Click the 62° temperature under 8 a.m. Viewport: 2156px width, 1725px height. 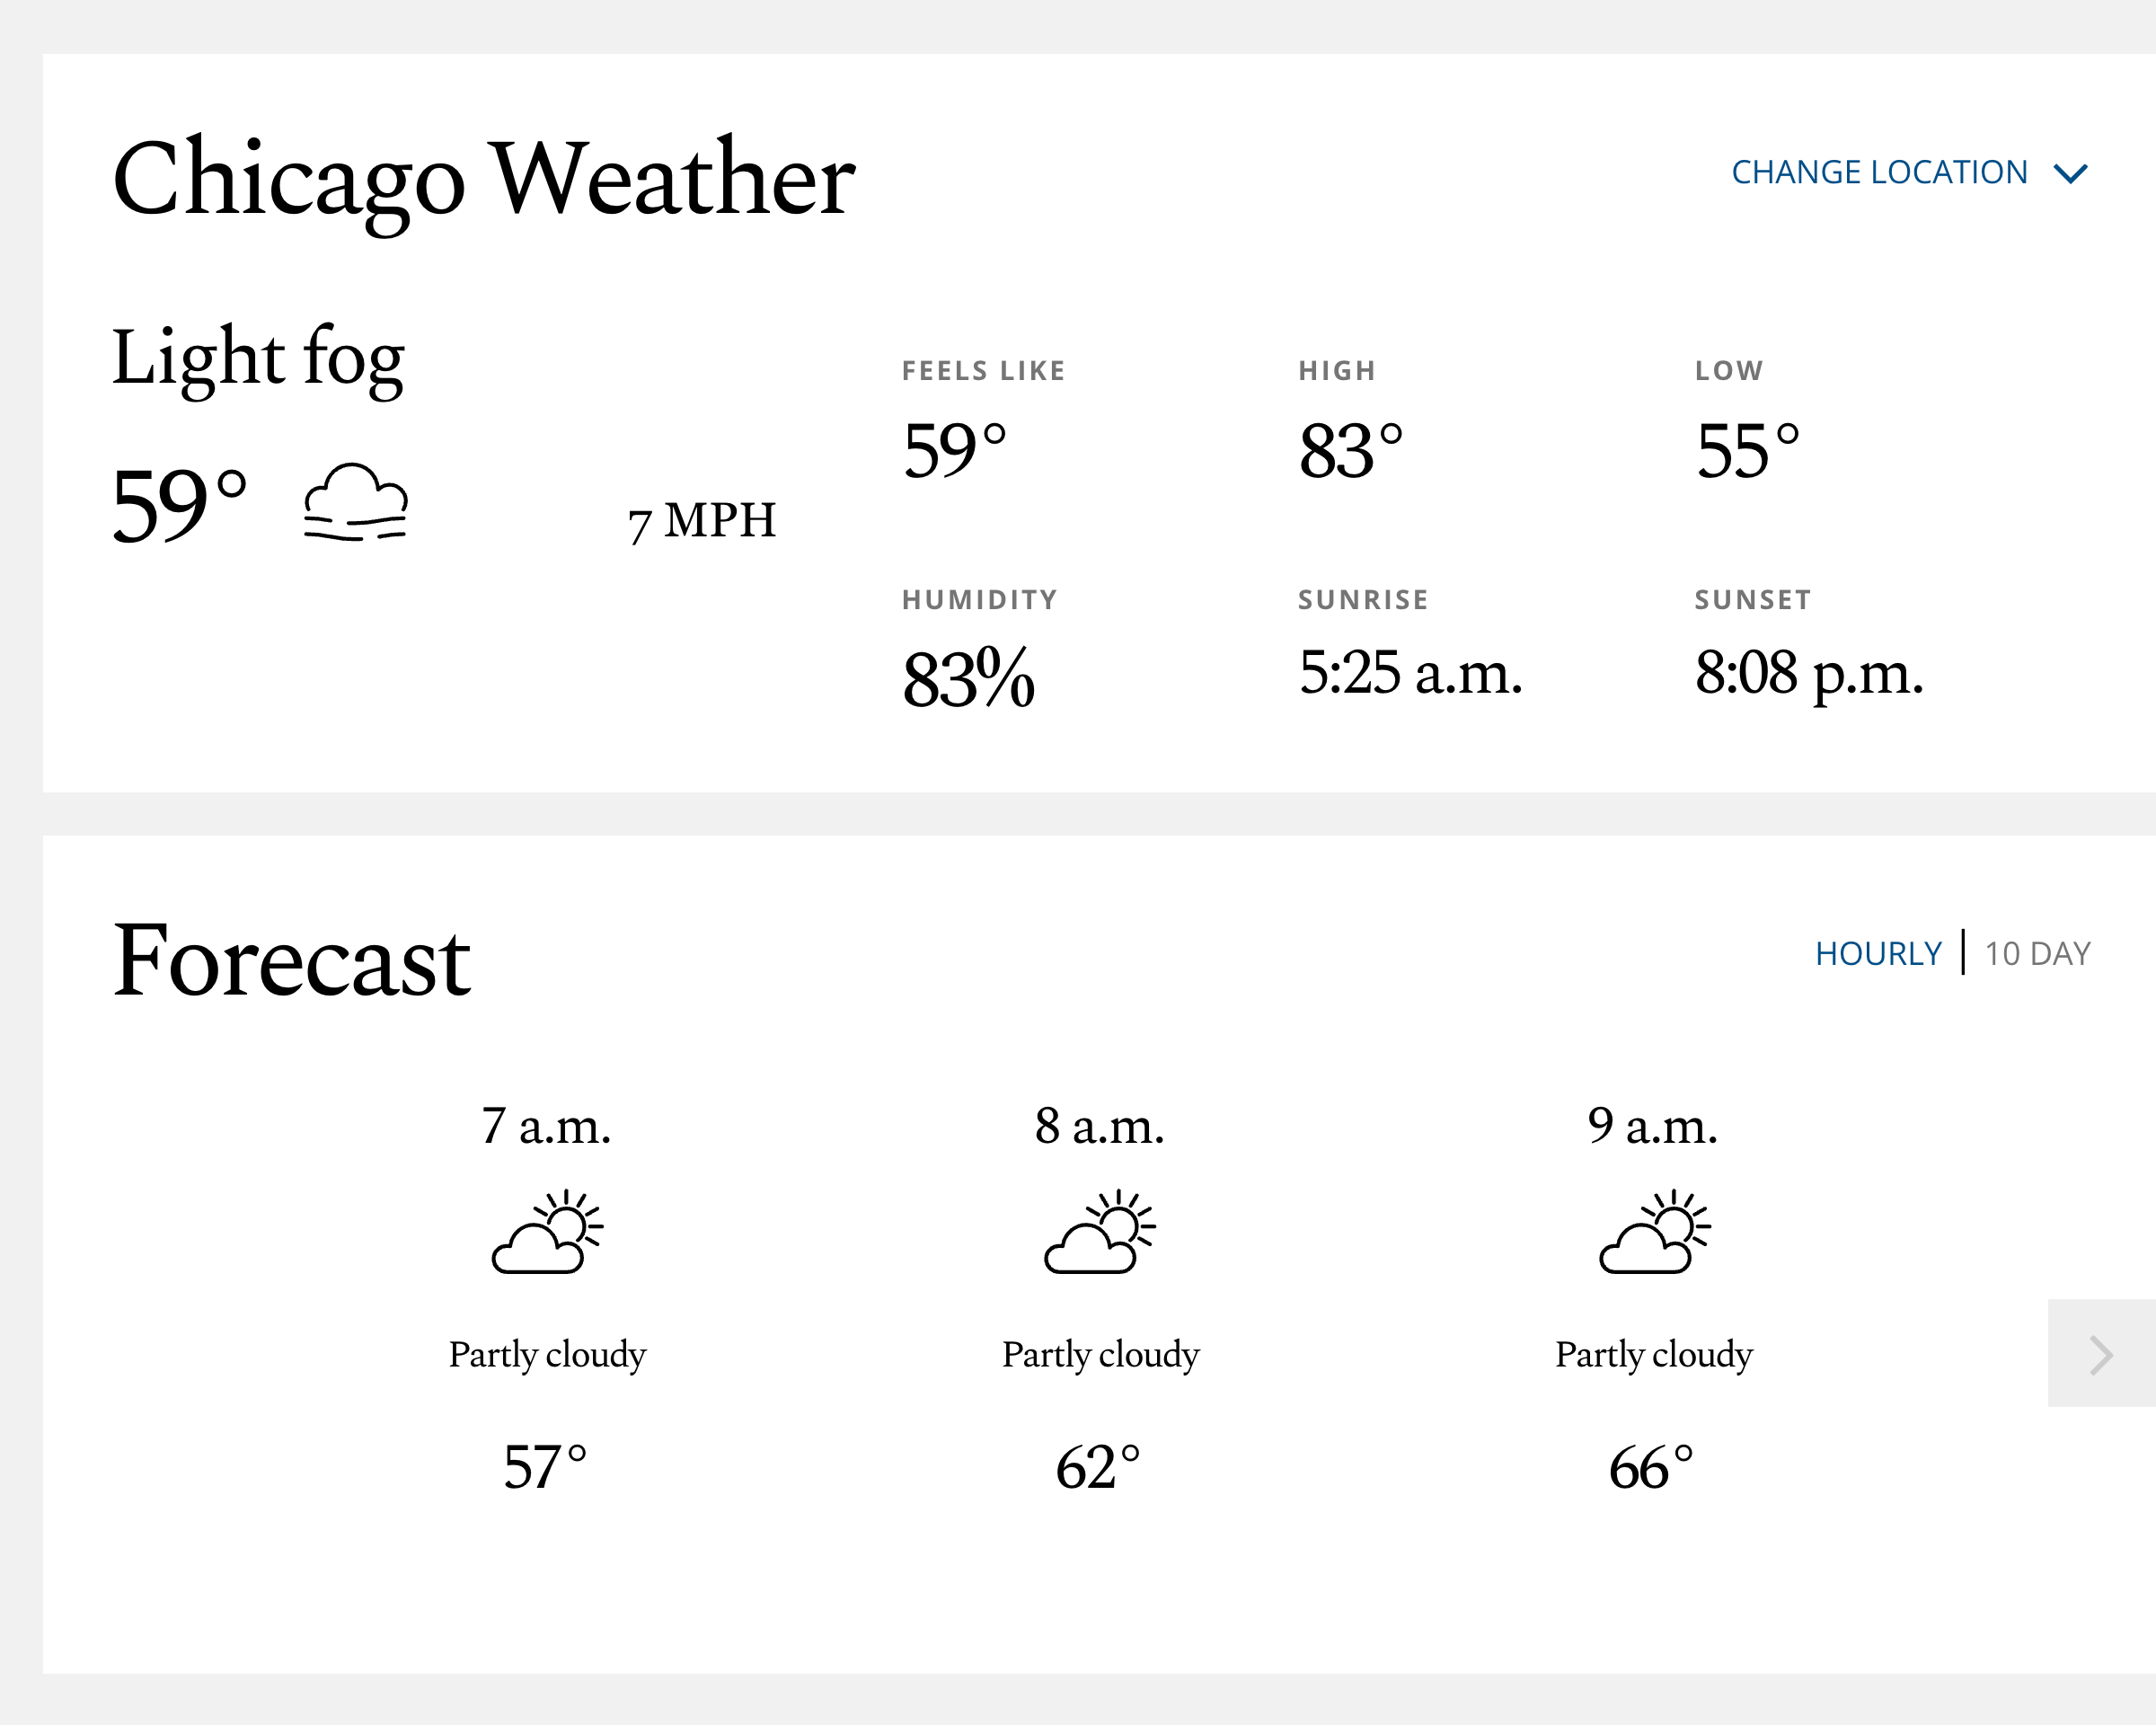coord(1098,1467)
